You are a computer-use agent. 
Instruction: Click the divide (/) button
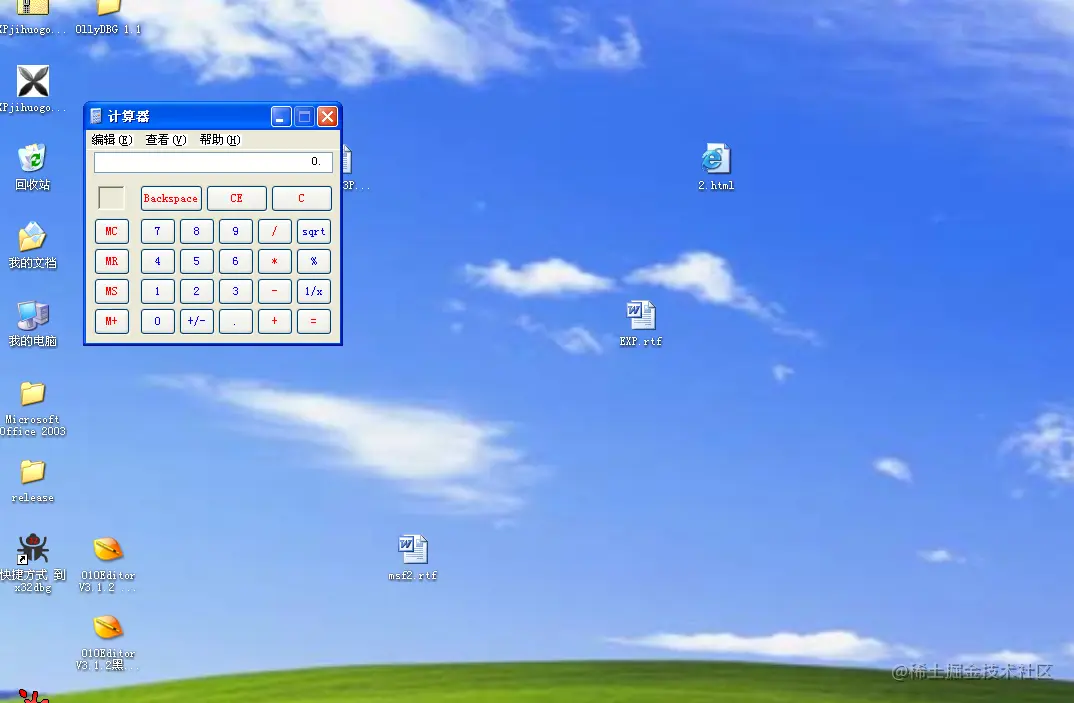(x=275, y=232)
